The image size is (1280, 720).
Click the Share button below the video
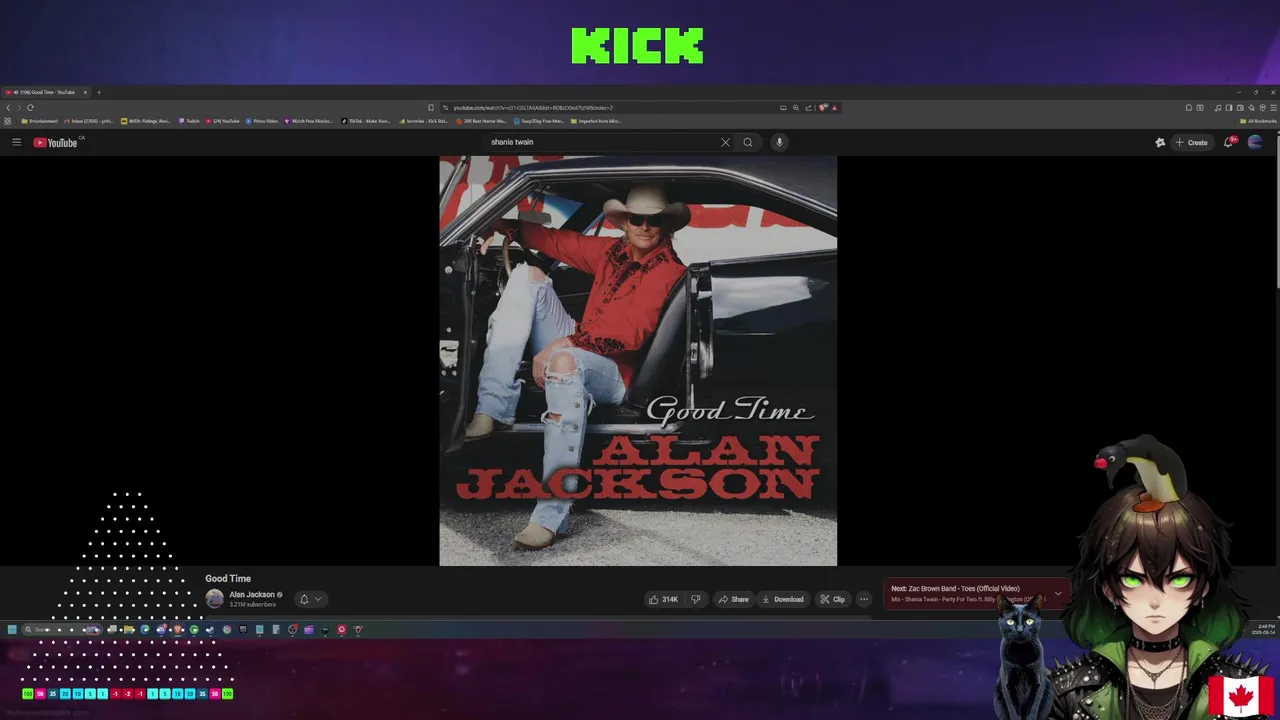click(733, 599)
